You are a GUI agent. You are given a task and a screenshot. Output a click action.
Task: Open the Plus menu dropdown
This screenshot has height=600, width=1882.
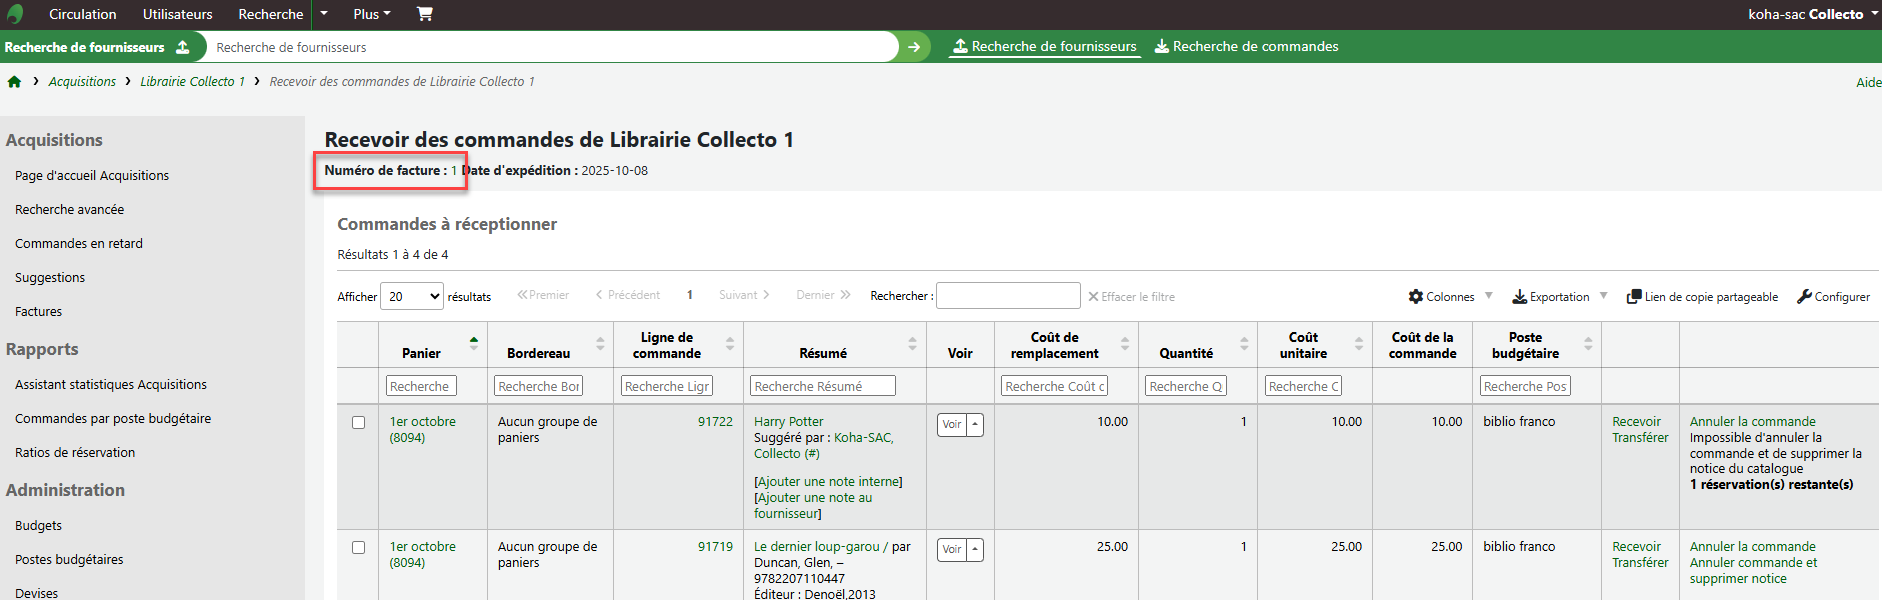pyautogui.click(x=371, y=14)
